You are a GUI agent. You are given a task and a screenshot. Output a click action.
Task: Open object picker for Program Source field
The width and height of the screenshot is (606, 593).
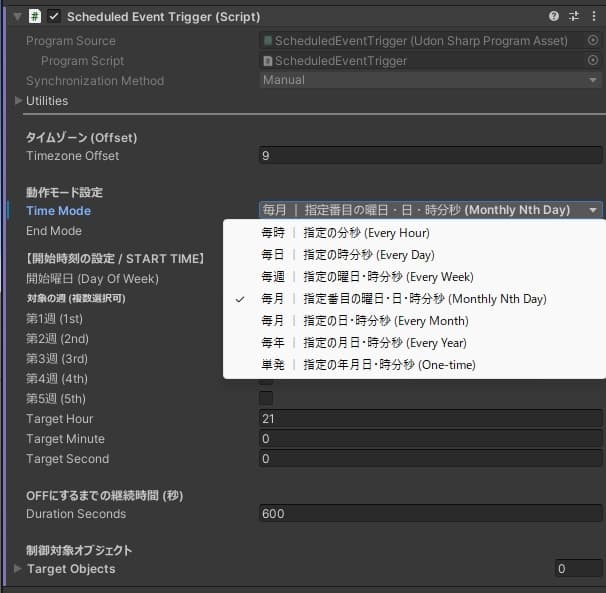(593, 40)
